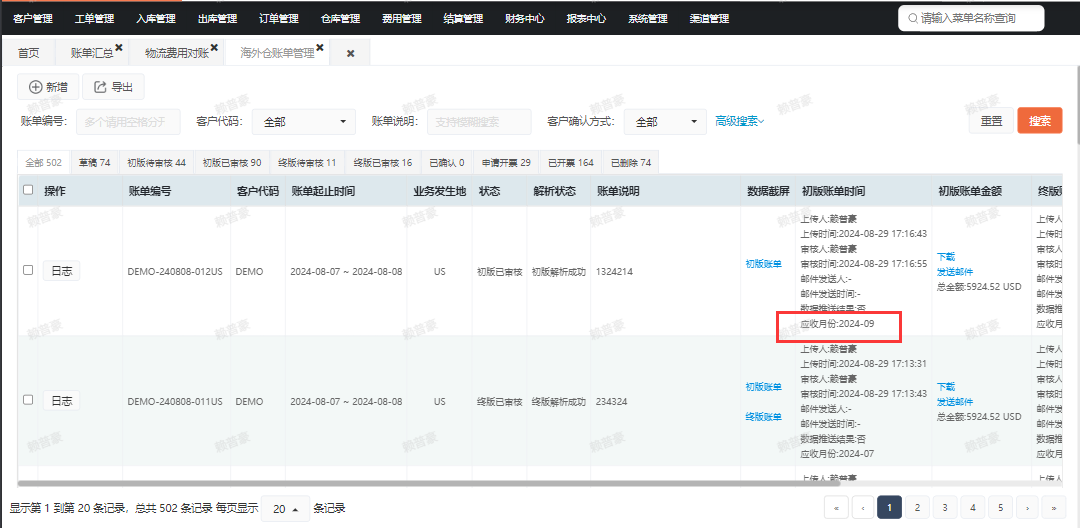The width and height of the screenshot is (1080, 528).
Task: Open the 报表中心 menu
Action: tap(586, 19)
